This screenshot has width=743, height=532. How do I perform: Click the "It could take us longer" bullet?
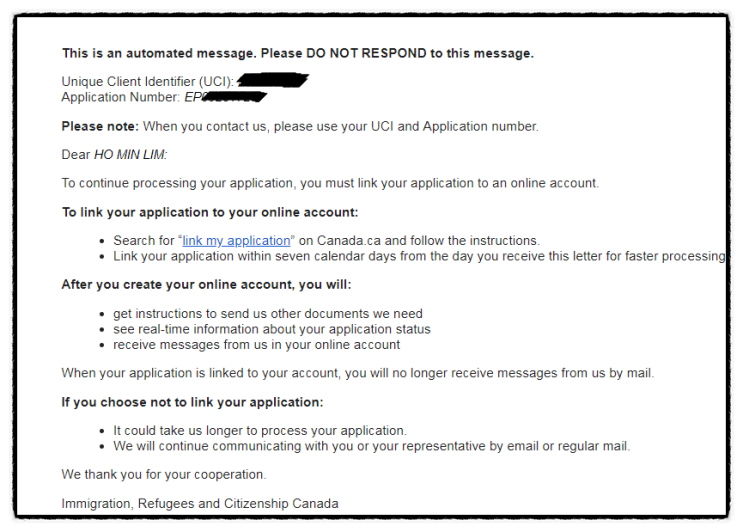click(x=259, y=431)
